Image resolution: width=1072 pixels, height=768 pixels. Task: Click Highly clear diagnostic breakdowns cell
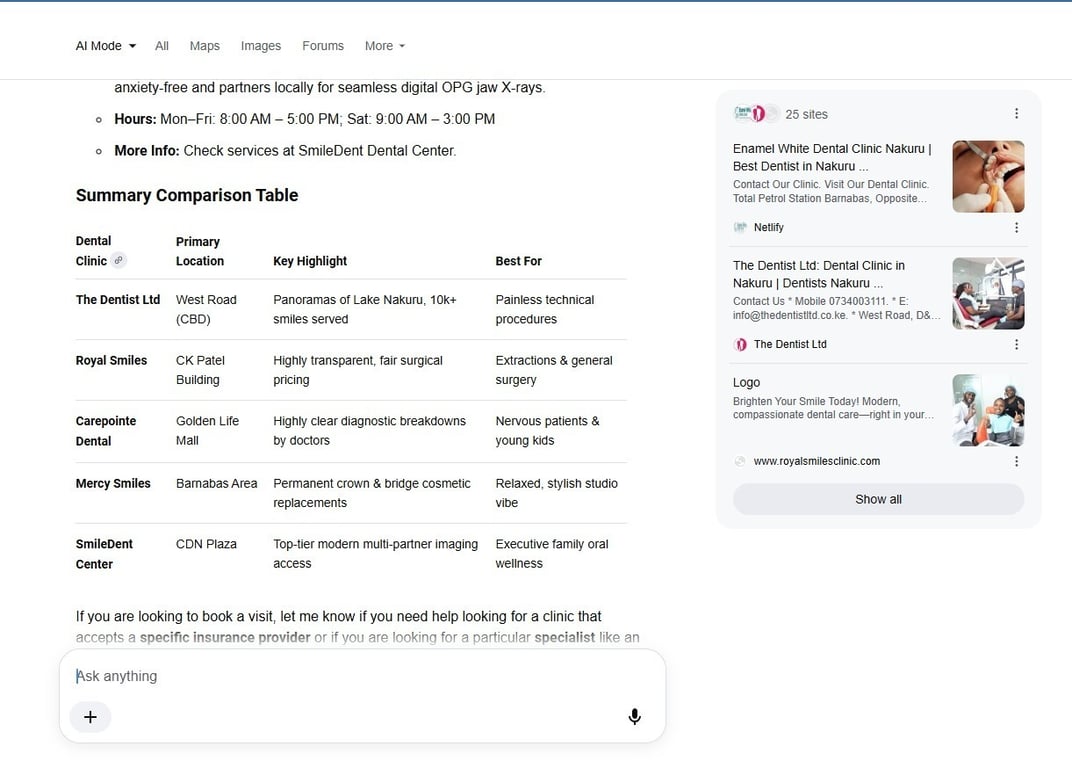[x=369, y=431]
